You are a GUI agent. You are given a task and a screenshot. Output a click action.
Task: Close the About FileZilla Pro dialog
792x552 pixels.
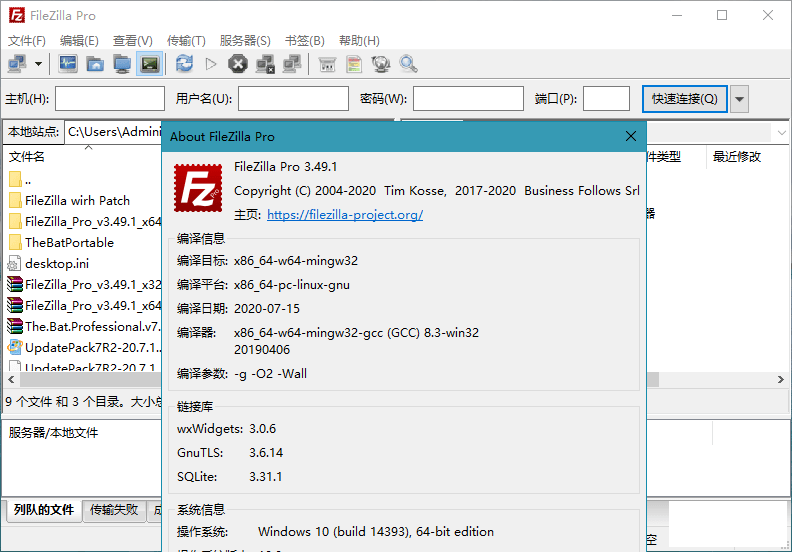click(x=630, y=136)
